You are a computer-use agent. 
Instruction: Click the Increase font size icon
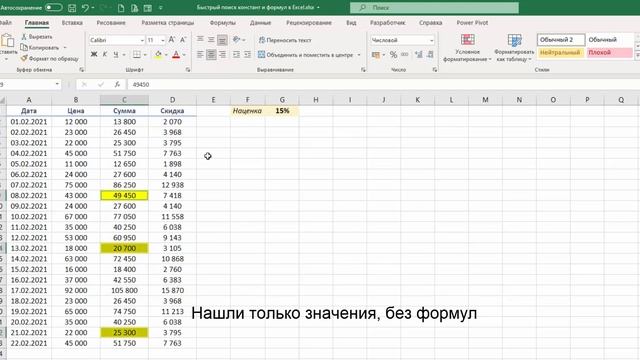(172, 40)
